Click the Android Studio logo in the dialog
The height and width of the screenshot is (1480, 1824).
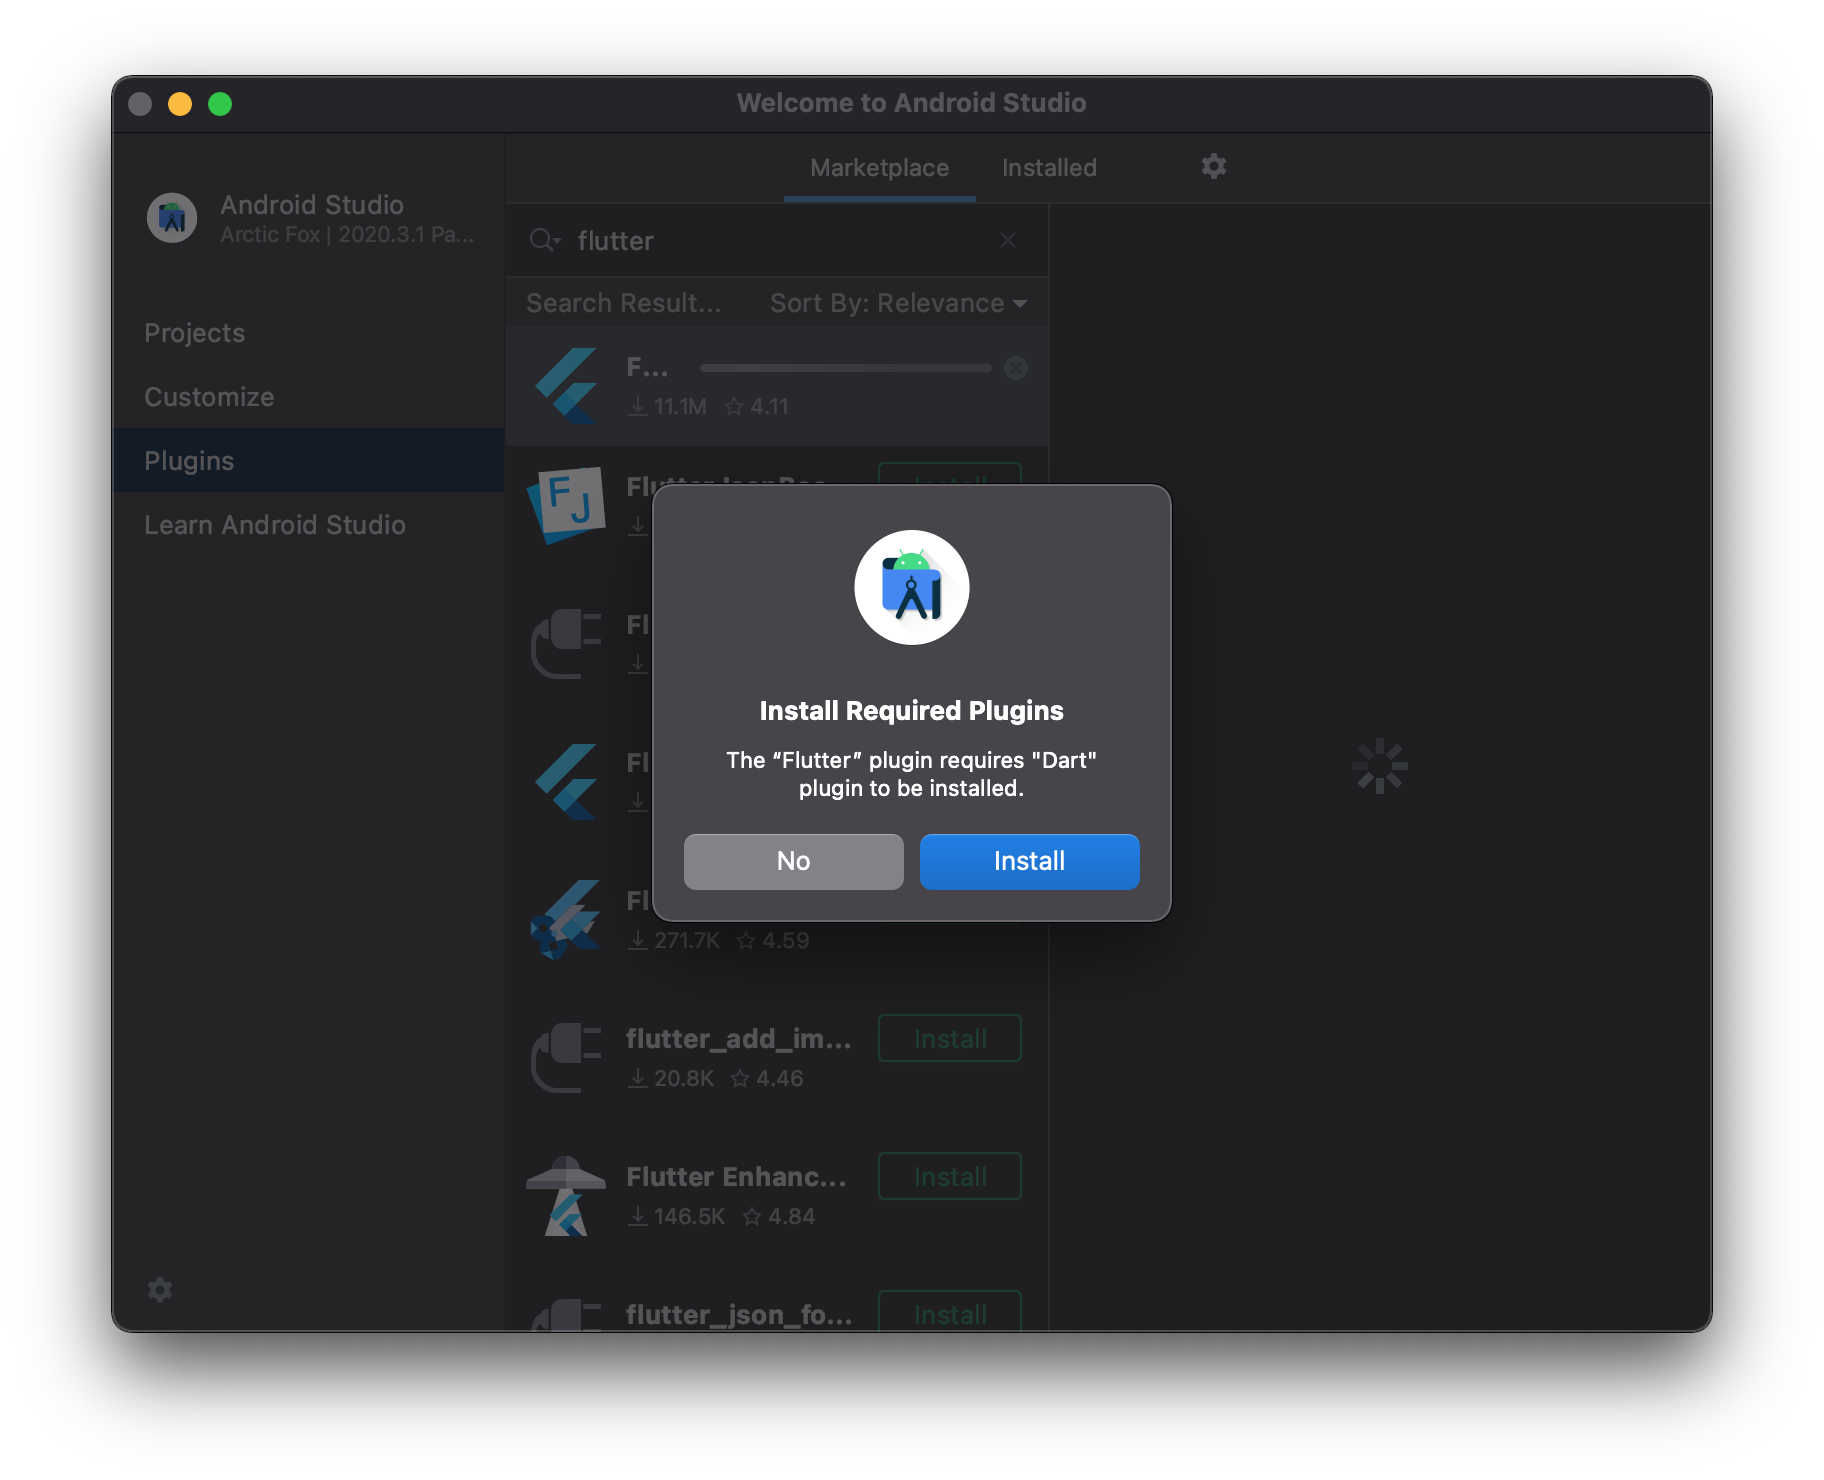pos(911,588)
